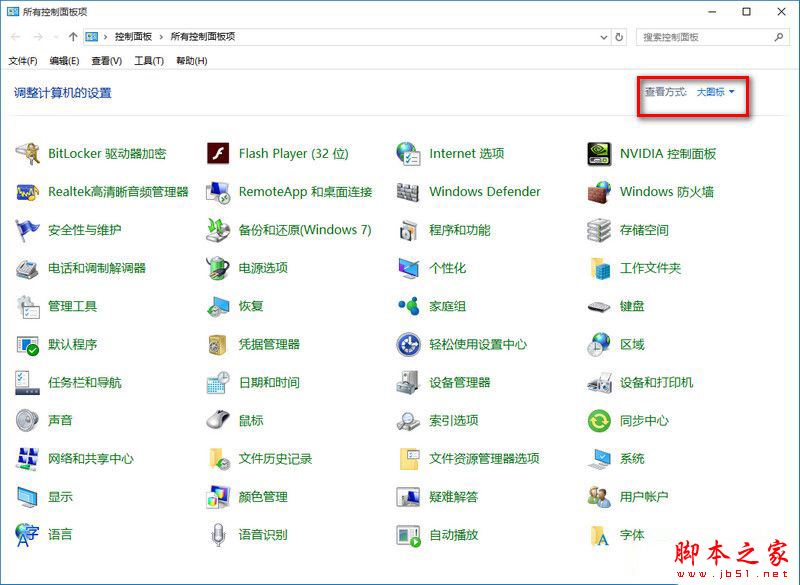Expand the 控制面板 breadcrumb chevron
This screenshot has height=585, width=800.
161,37
